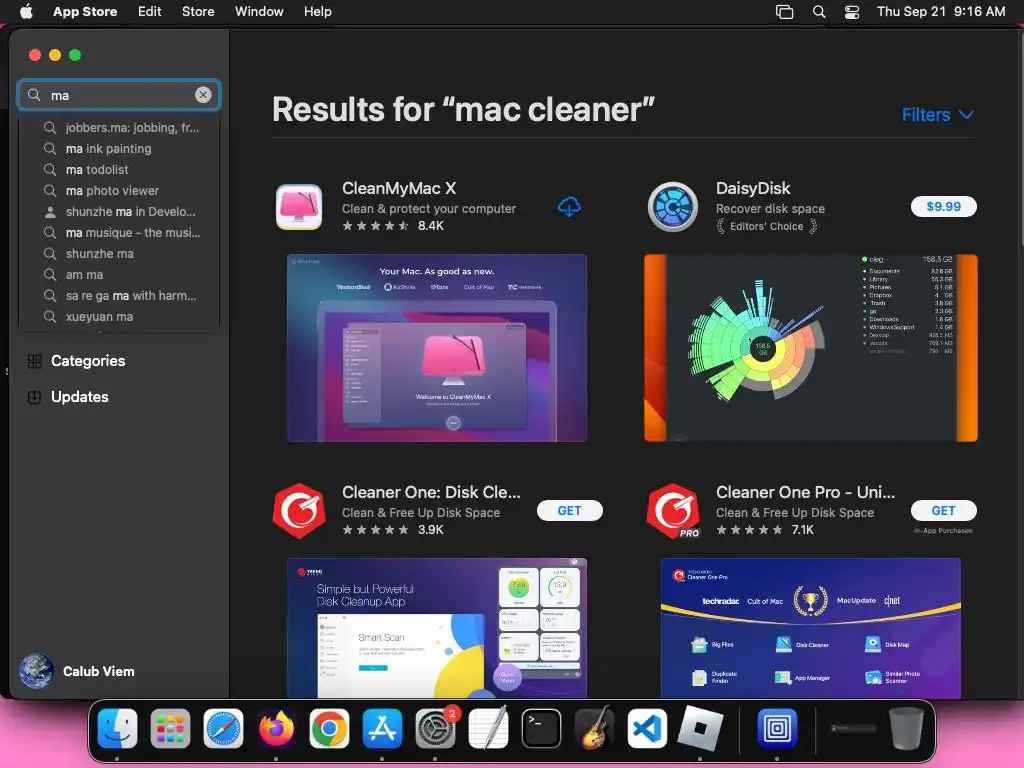Open the CleanMyMac X title link
Image resolution: width=1024 pixels, height=768 pixels.
[399, 188]
